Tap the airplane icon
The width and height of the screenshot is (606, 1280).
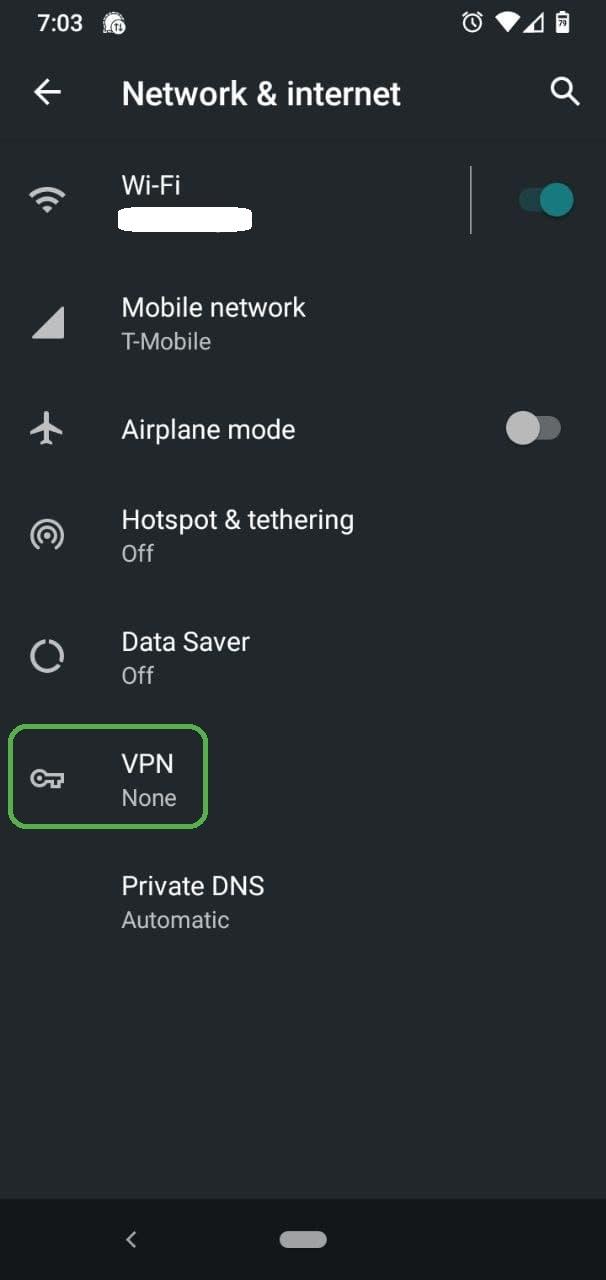click(x=47, y=429)
